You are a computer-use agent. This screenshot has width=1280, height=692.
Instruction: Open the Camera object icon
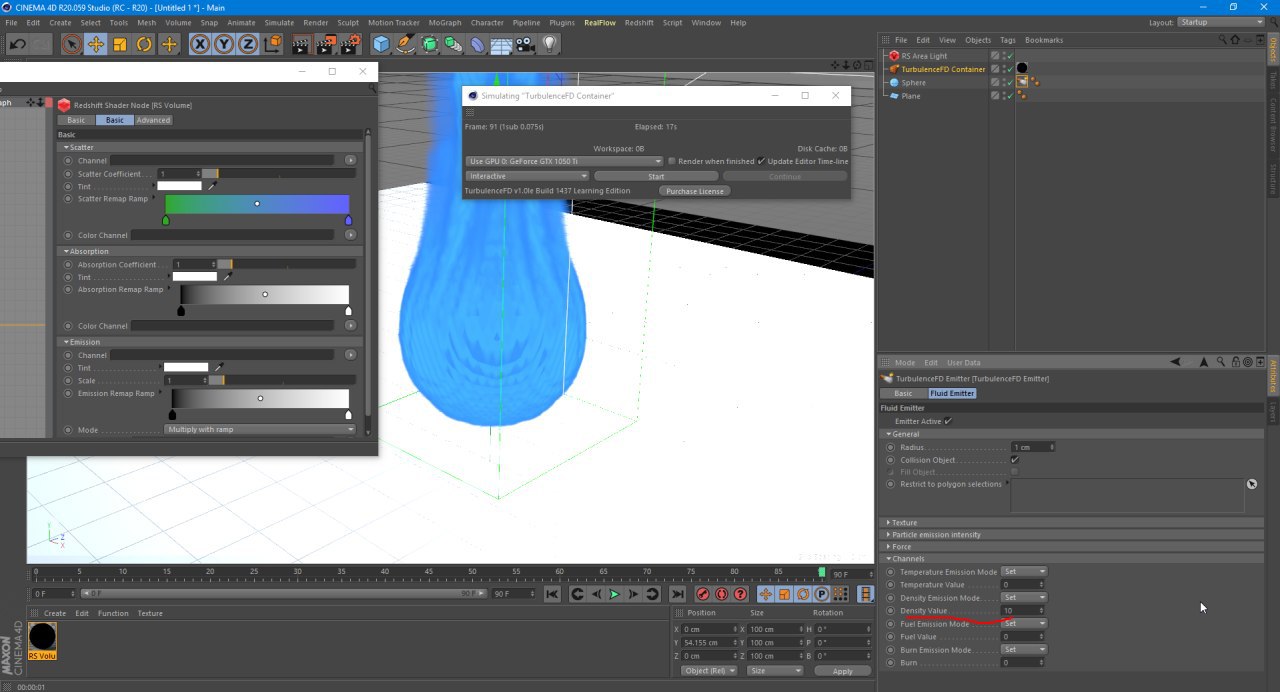click(525, 44)
